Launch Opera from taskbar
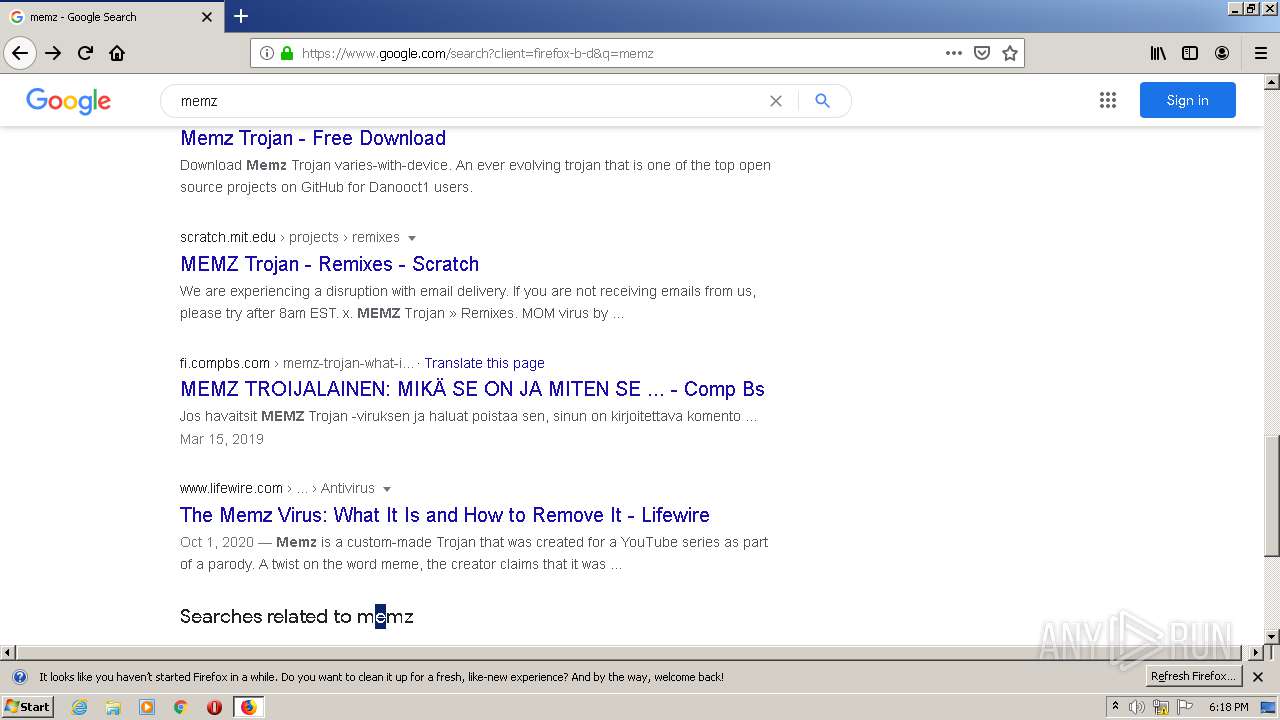Viewport: 1280px width, 720px height. (x=214, y=707)
